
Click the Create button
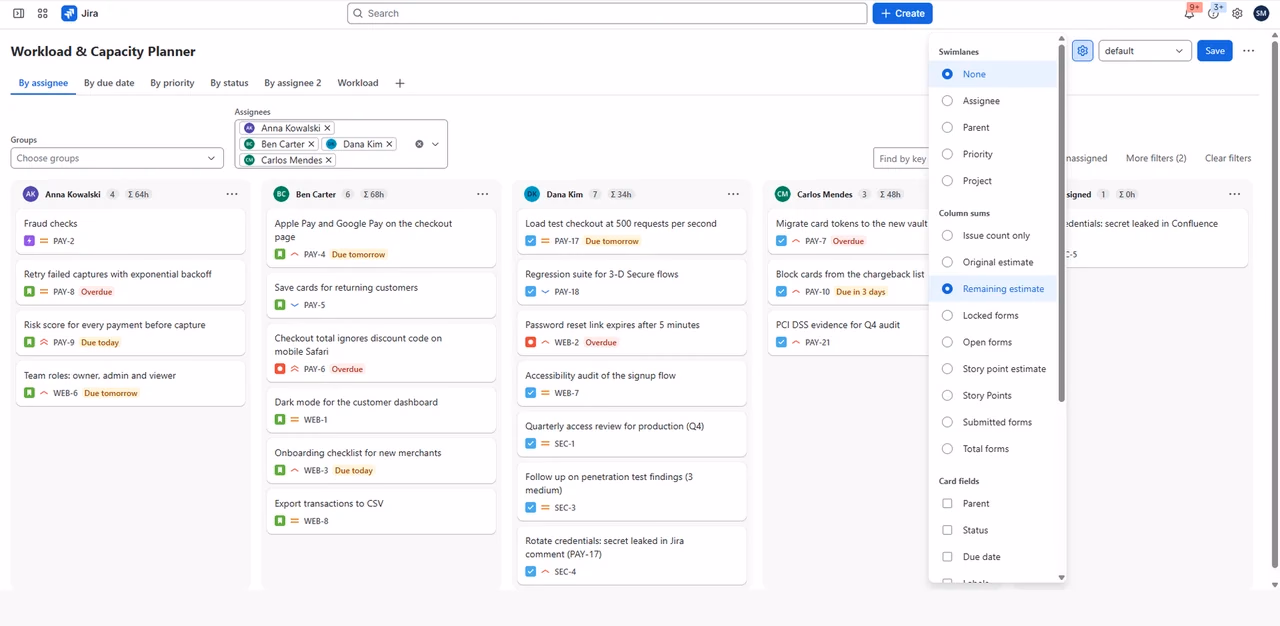tap(902, 13)
